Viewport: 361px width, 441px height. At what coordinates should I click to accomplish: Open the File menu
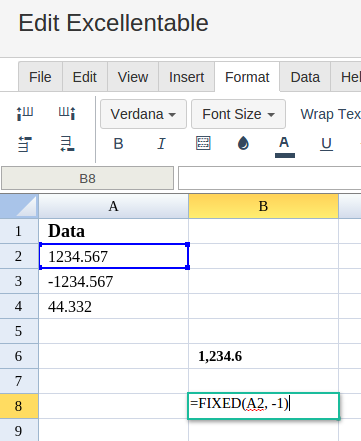pos(40,77)
